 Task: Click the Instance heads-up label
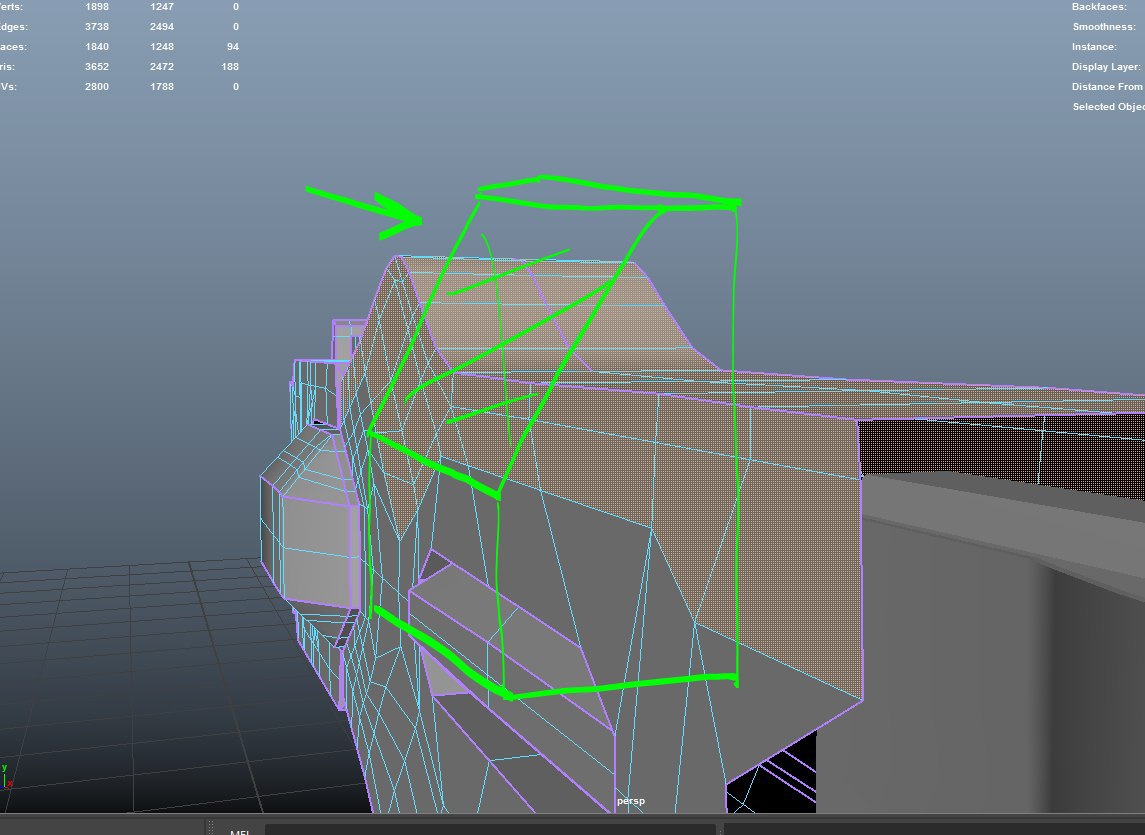click(1094, 46)
